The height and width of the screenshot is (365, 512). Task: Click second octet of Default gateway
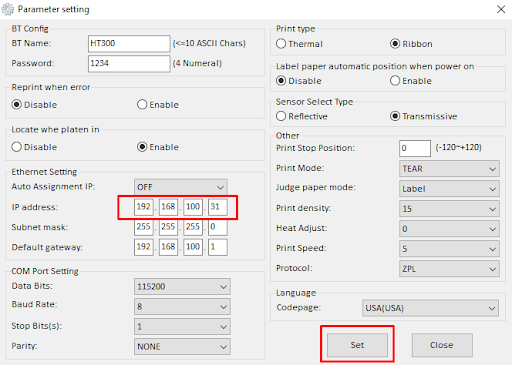point(168,247)
